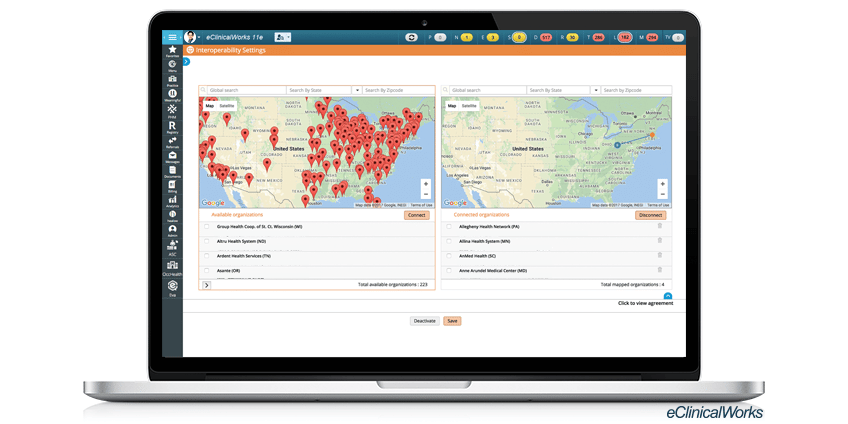Open the patient lookup dropdown in top bar

pos(282,37)
